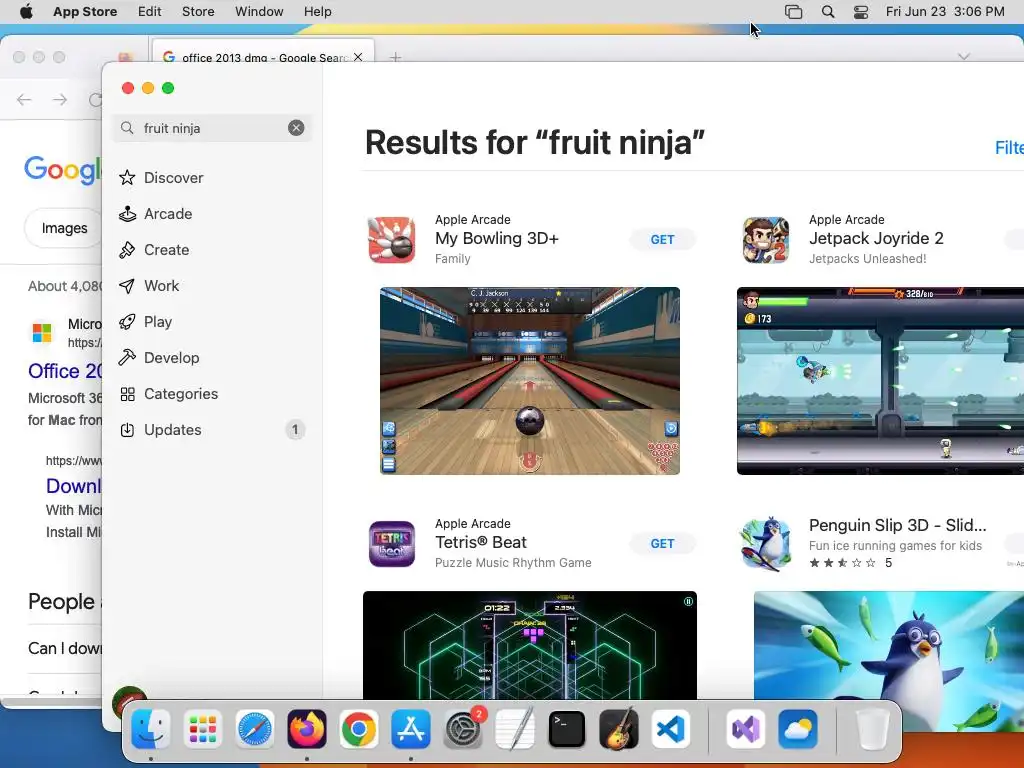Image resolution: width=1024 pixels, height=768 pixels.
Task: Click the fruit ninja search field
Action: click(212, 128)
